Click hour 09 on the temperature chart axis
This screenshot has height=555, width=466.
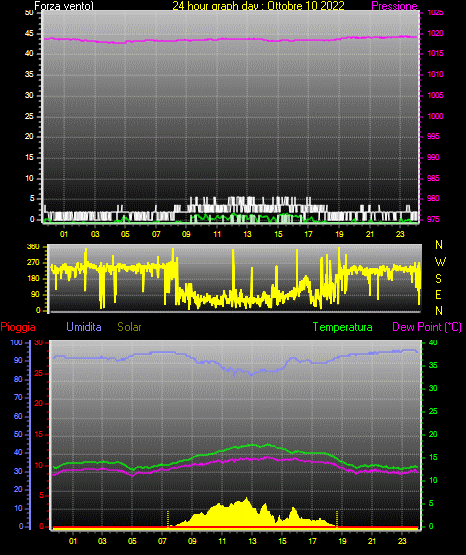point(192,541)
